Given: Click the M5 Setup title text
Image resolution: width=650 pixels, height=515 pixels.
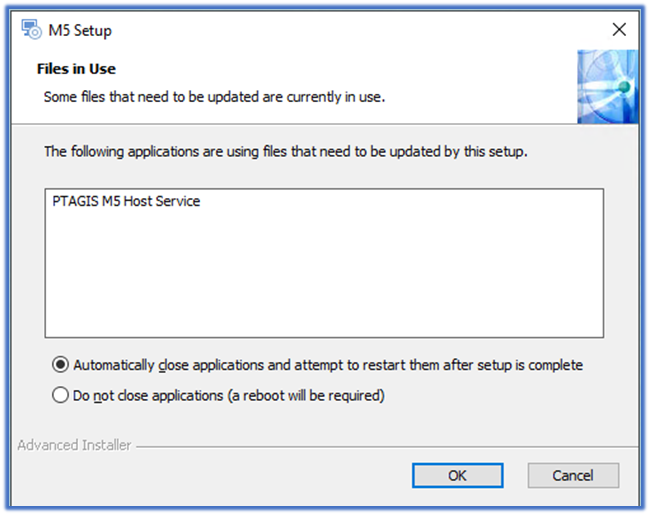Looking at the screenshot, I should (x=80, y=30).
